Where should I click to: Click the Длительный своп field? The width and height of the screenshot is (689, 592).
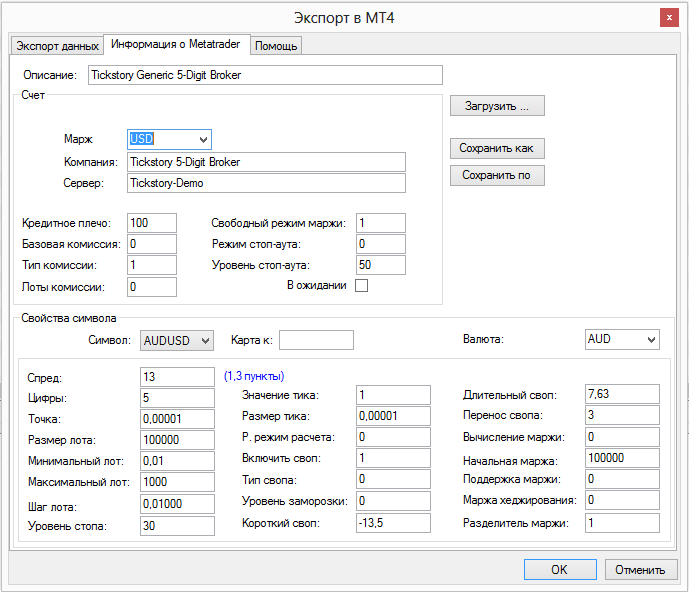622,394
